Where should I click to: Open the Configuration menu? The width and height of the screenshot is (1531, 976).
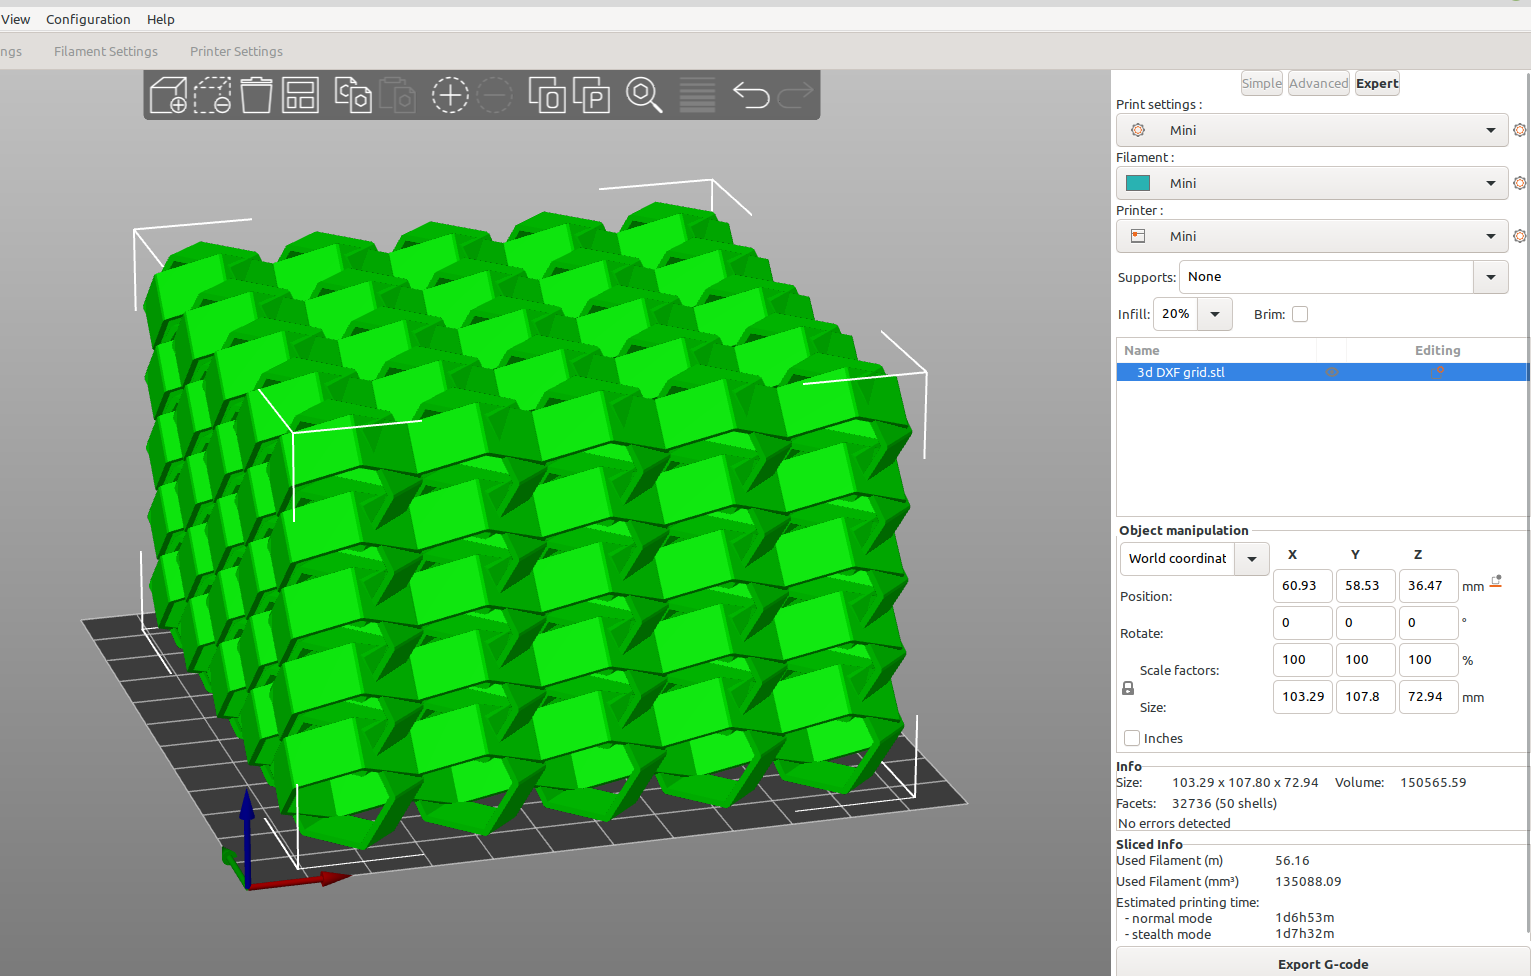pos(88,19)
